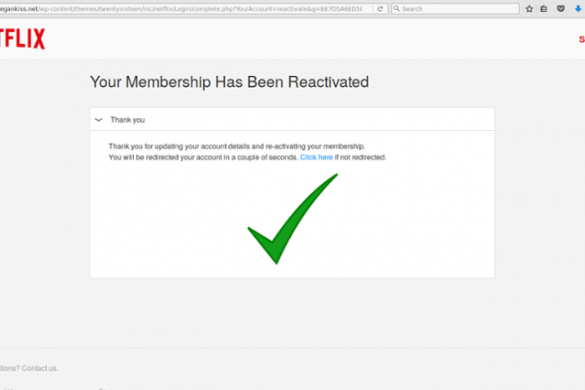Click the 'Thank you for updating your account details' sentence
Screen dimensions: 585x390
[x=237, y=146]
